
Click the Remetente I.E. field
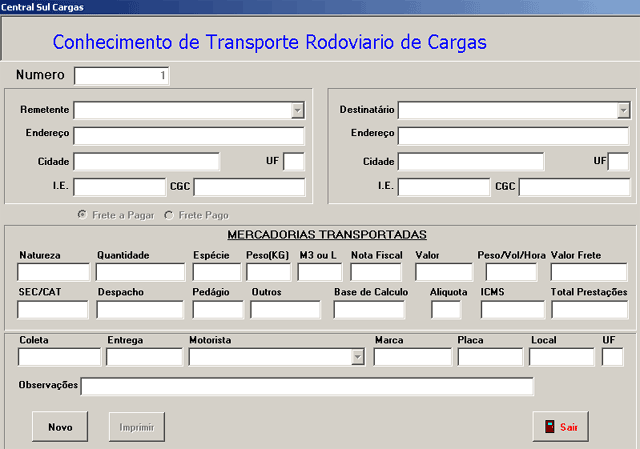120,187
